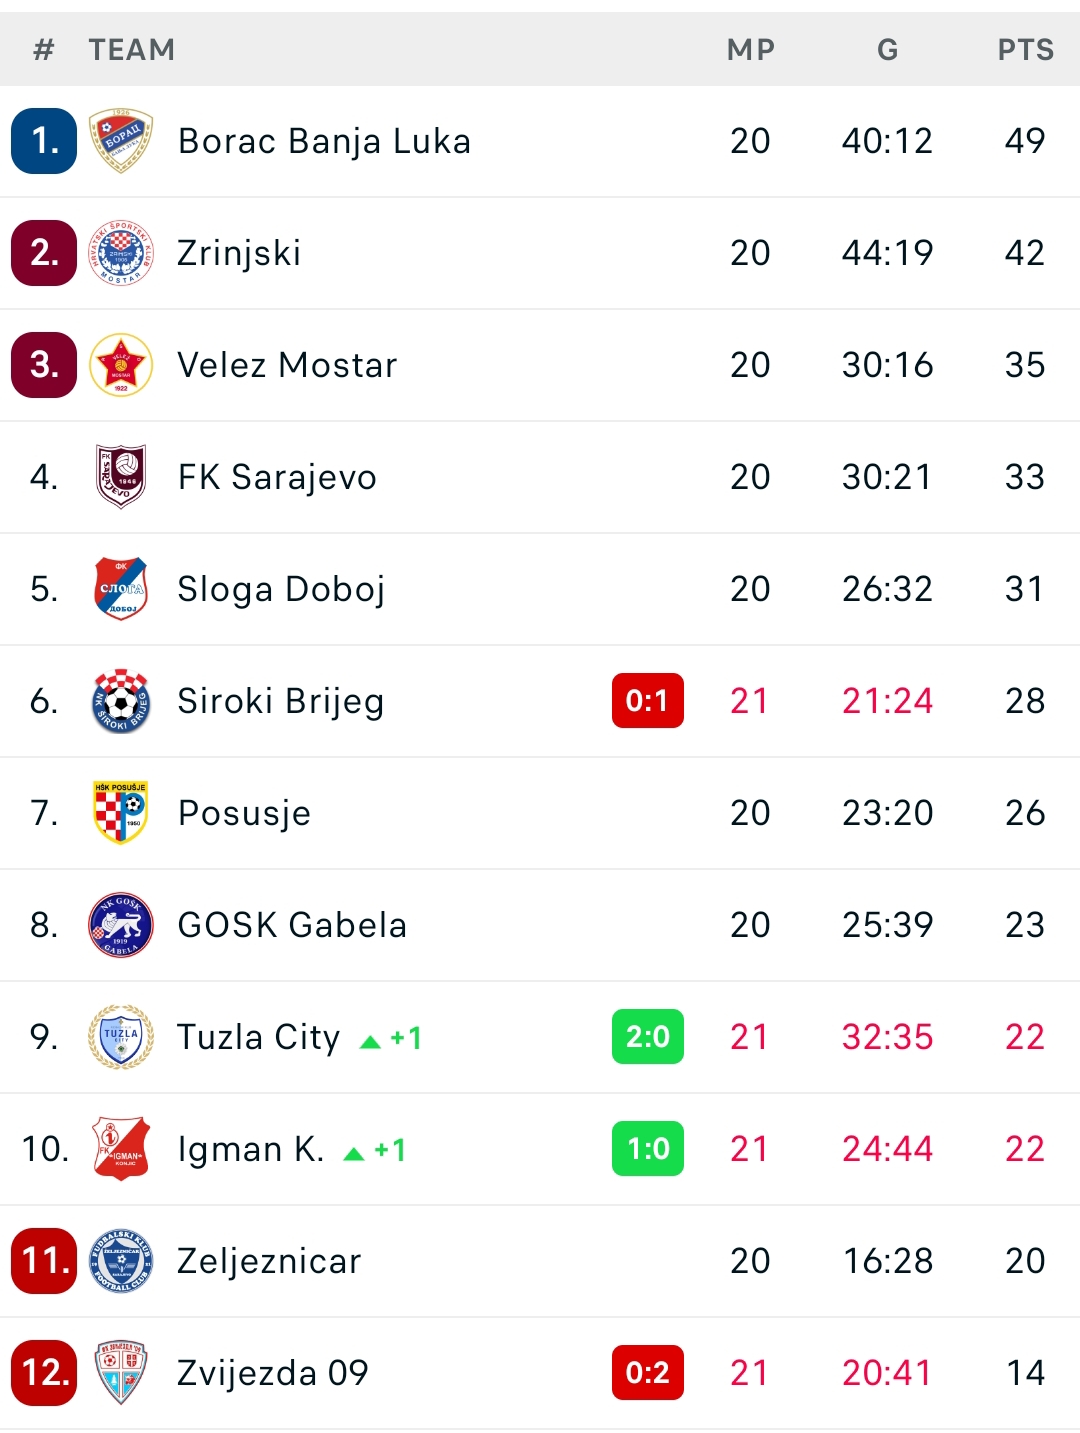Select the G goals column header
The image size is (1080, 1433).
(888, 49)
